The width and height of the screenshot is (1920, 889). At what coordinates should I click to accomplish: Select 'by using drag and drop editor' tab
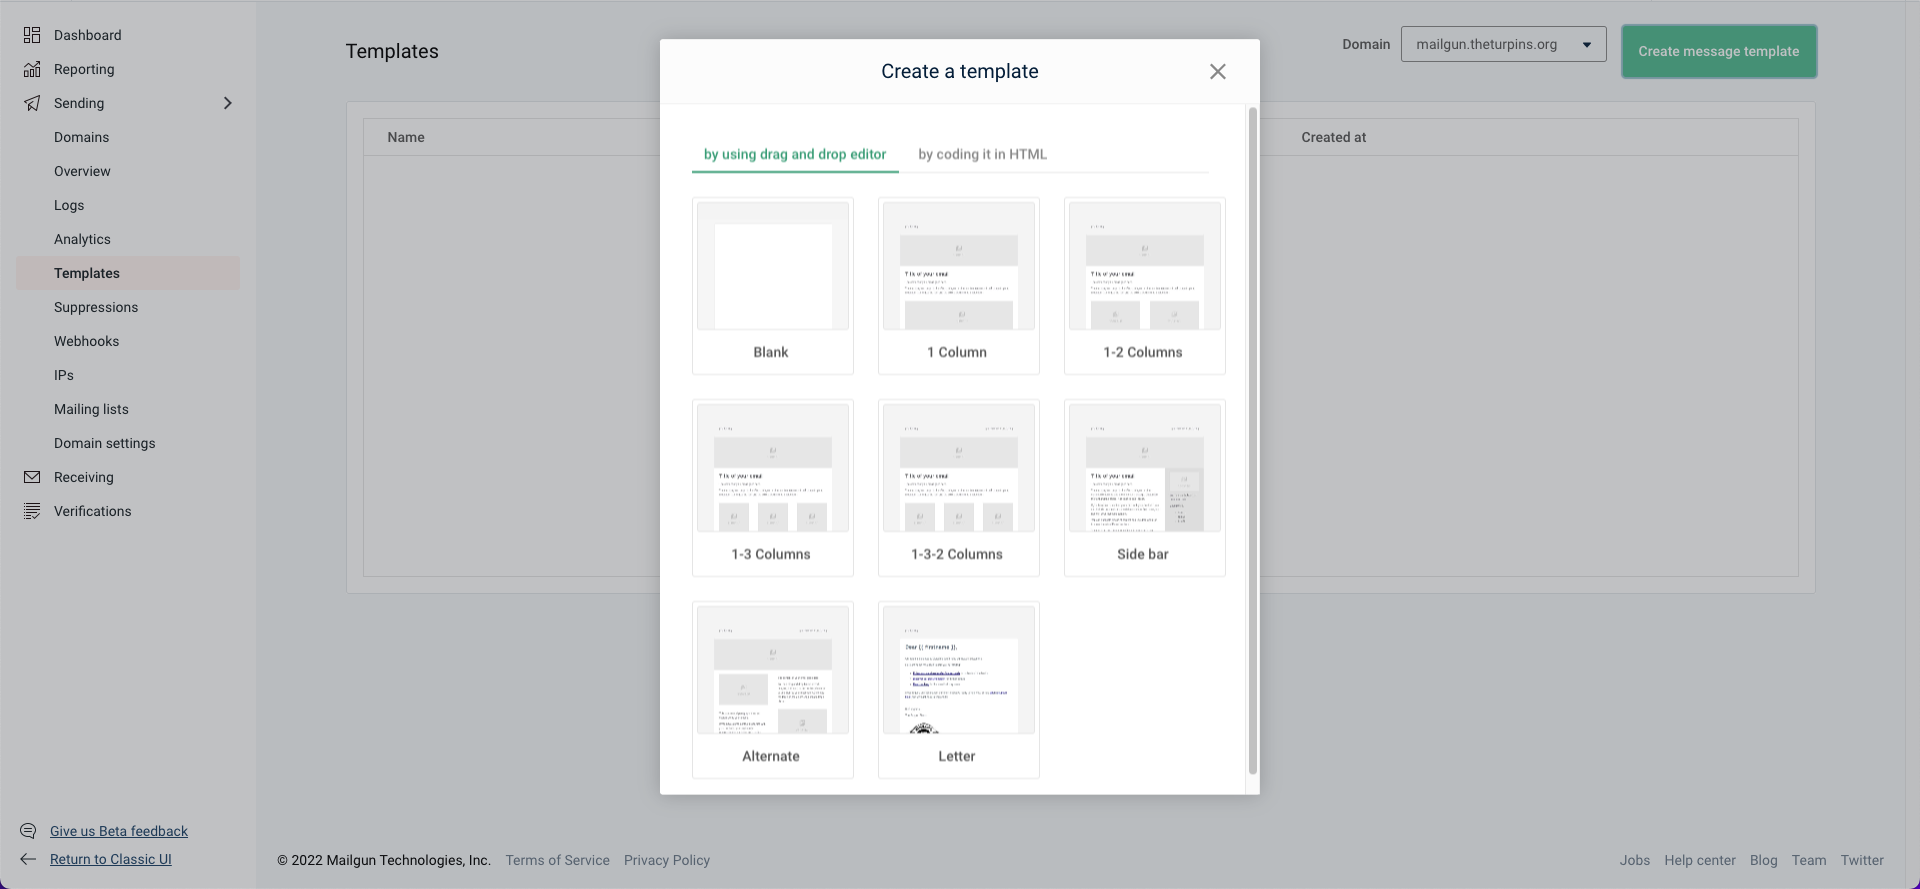(794, 154)
